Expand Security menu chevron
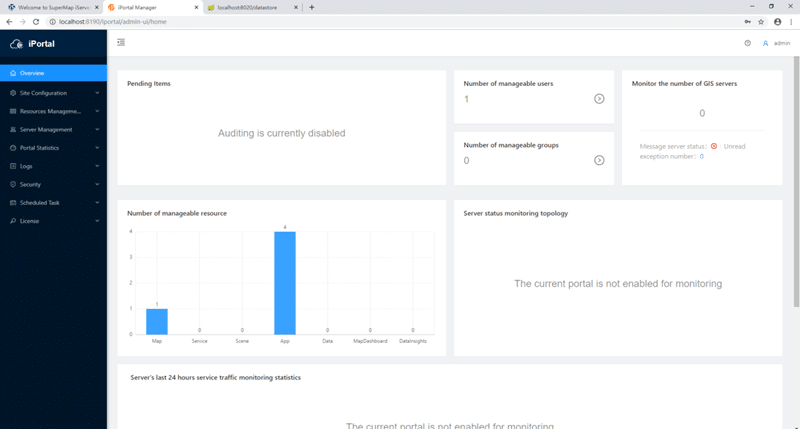800x429 pixels. click(97, 184)
